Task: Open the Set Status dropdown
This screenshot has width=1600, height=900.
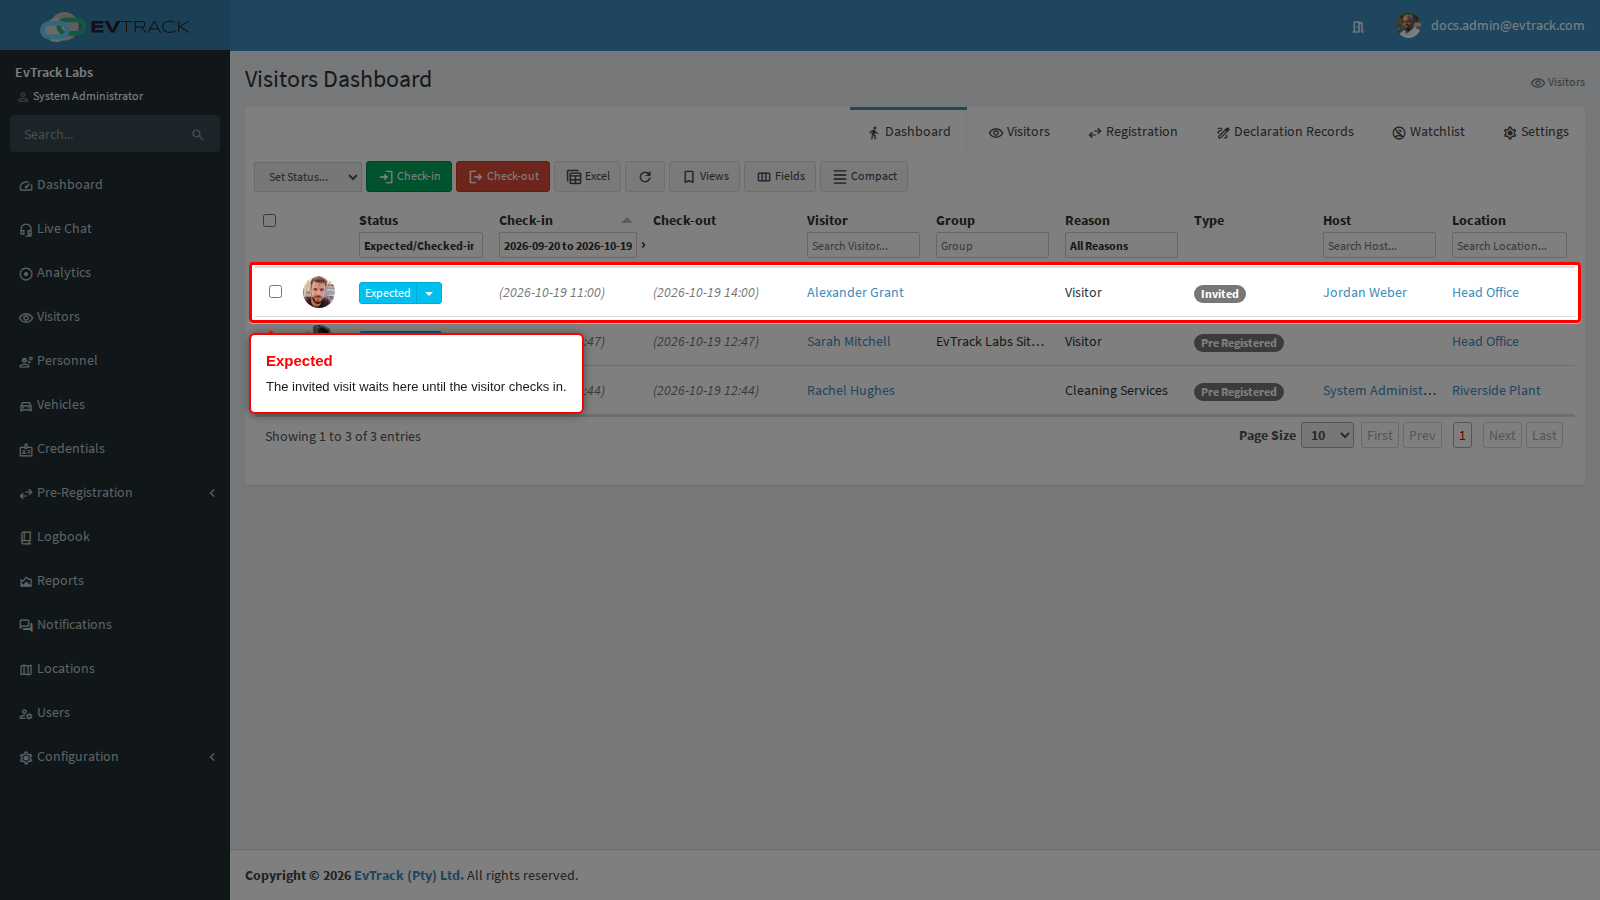Action: [x=308, y=177]
